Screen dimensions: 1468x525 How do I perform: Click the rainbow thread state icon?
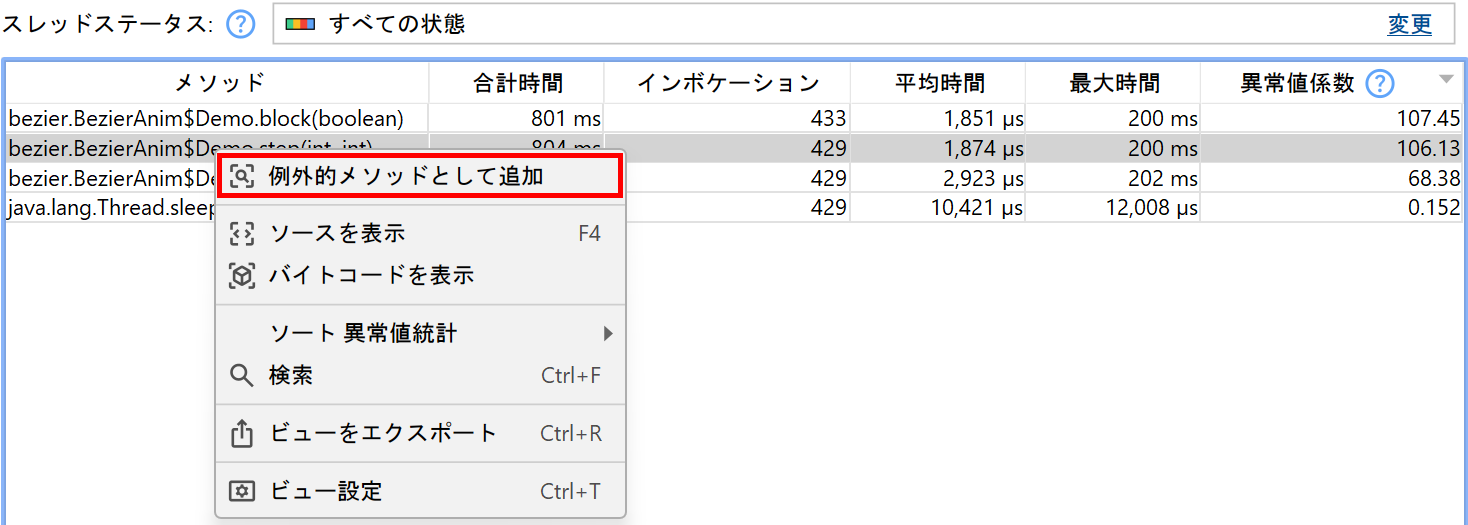[300, 24]
